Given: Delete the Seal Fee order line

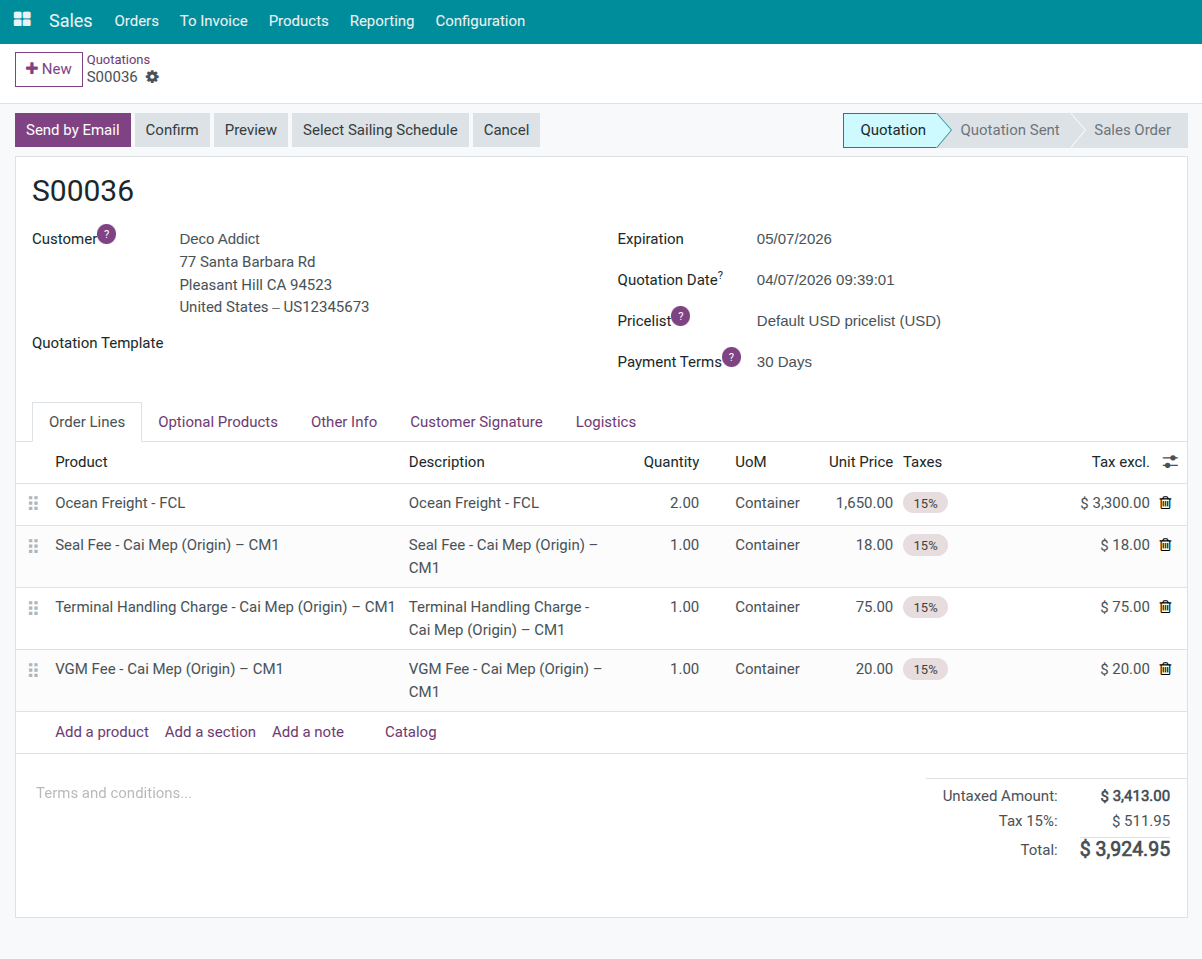Looking at the screenshot, I should (x=1165, y=545).
